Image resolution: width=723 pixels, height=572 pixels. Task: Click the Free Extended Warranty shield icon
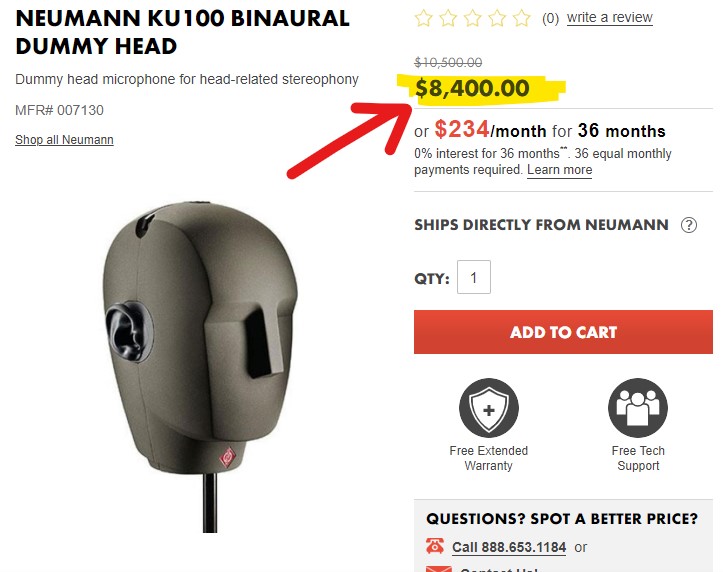click(488, 408)
